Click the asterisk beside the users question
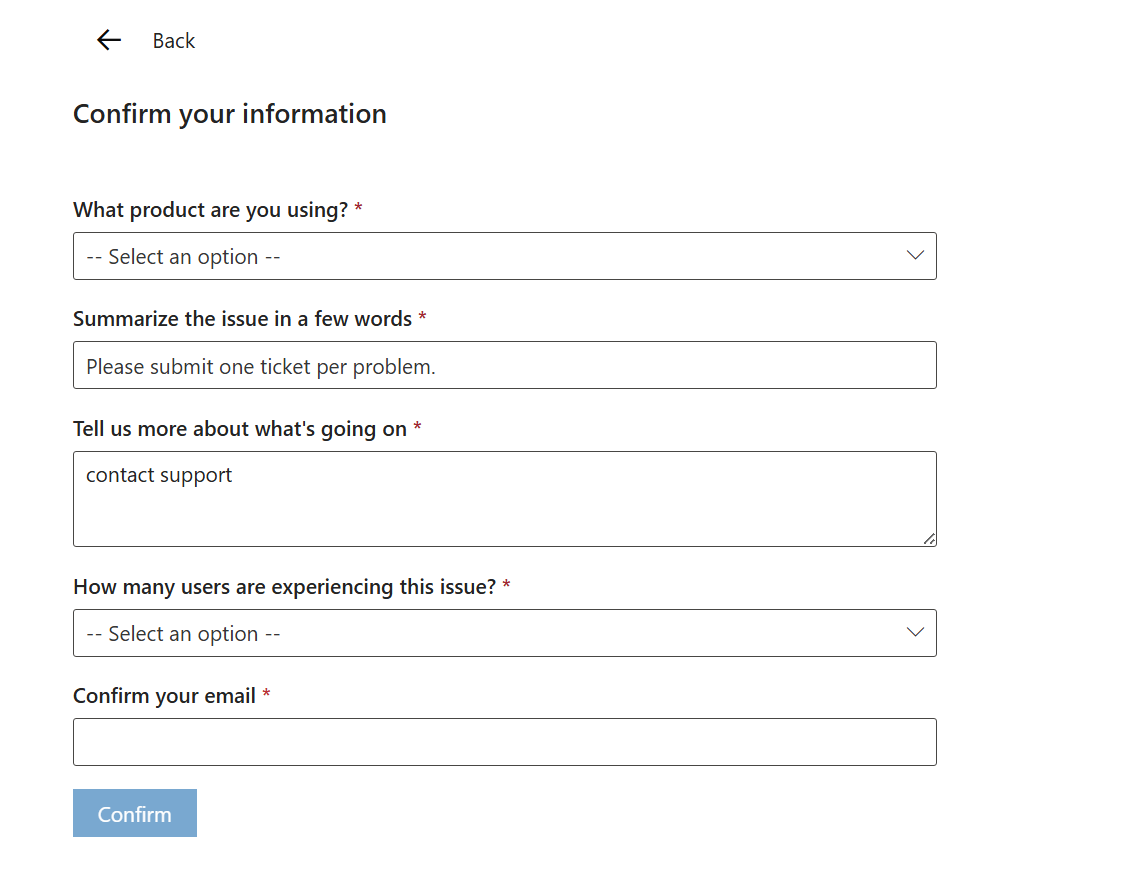Screen dimensions: 1125x872 (507, 586)
